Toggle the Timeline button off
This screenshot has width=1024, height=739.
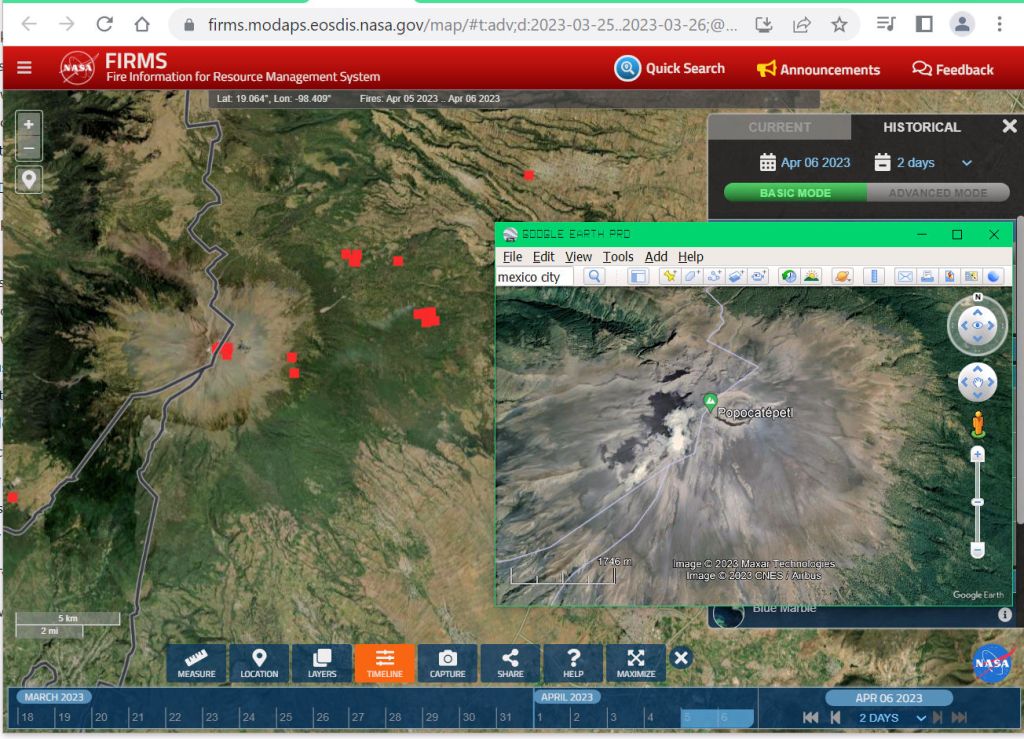(385, 662)
